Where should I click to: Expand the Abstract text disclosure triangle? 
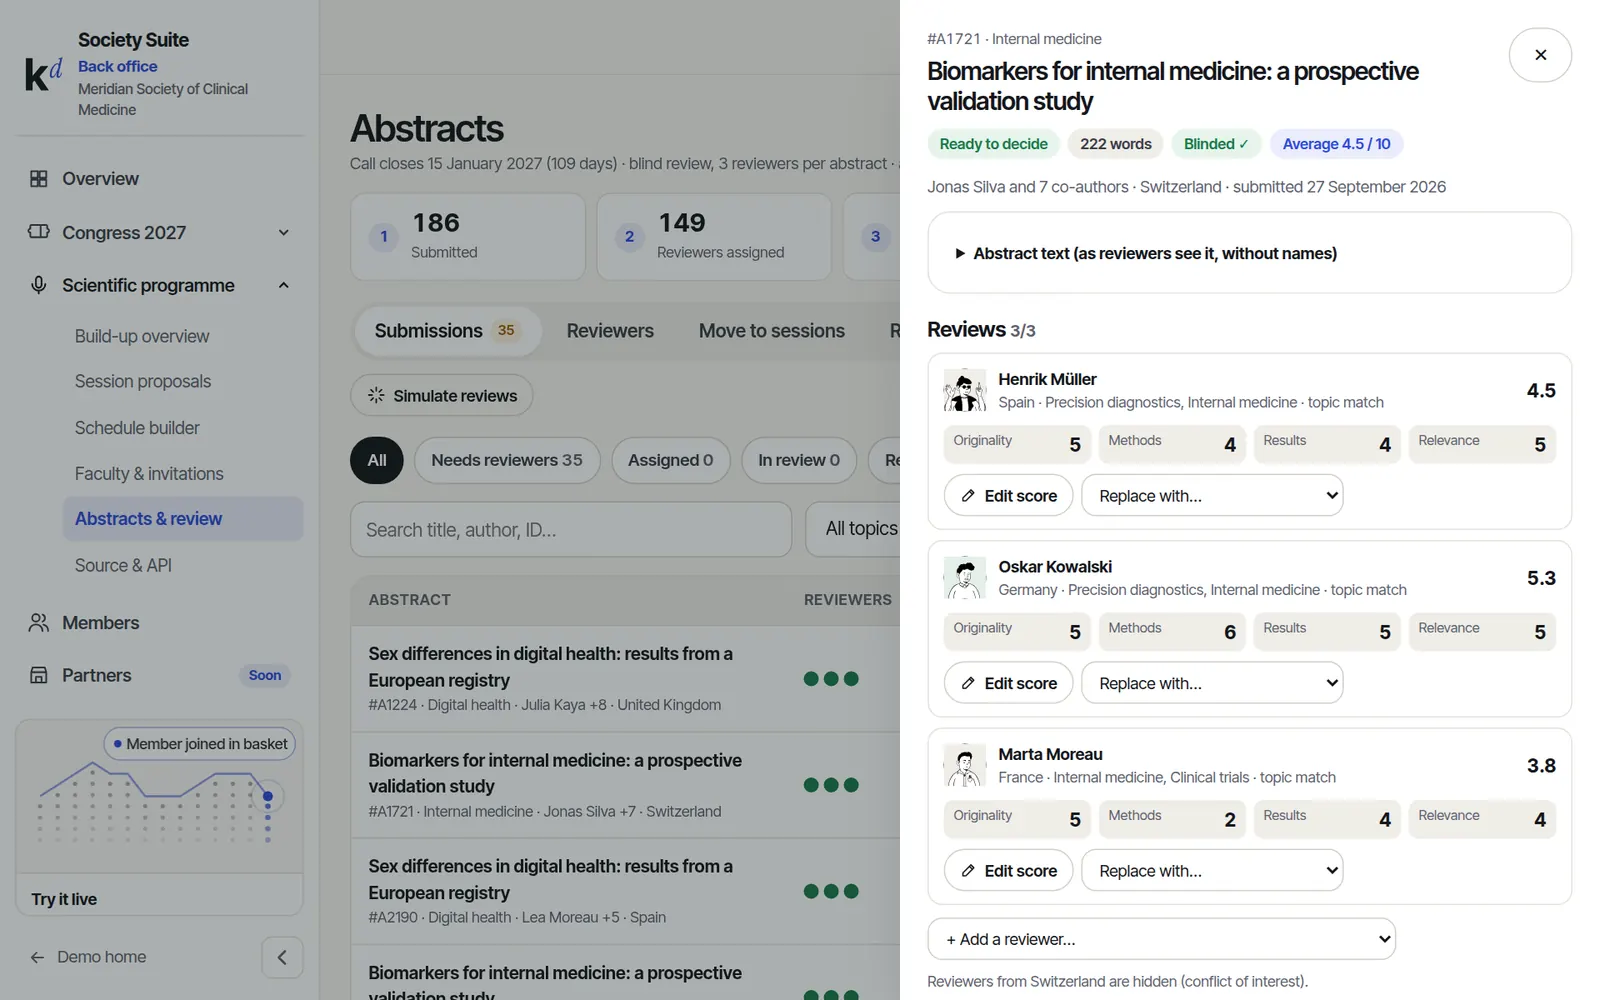click(x=960, y=254)
